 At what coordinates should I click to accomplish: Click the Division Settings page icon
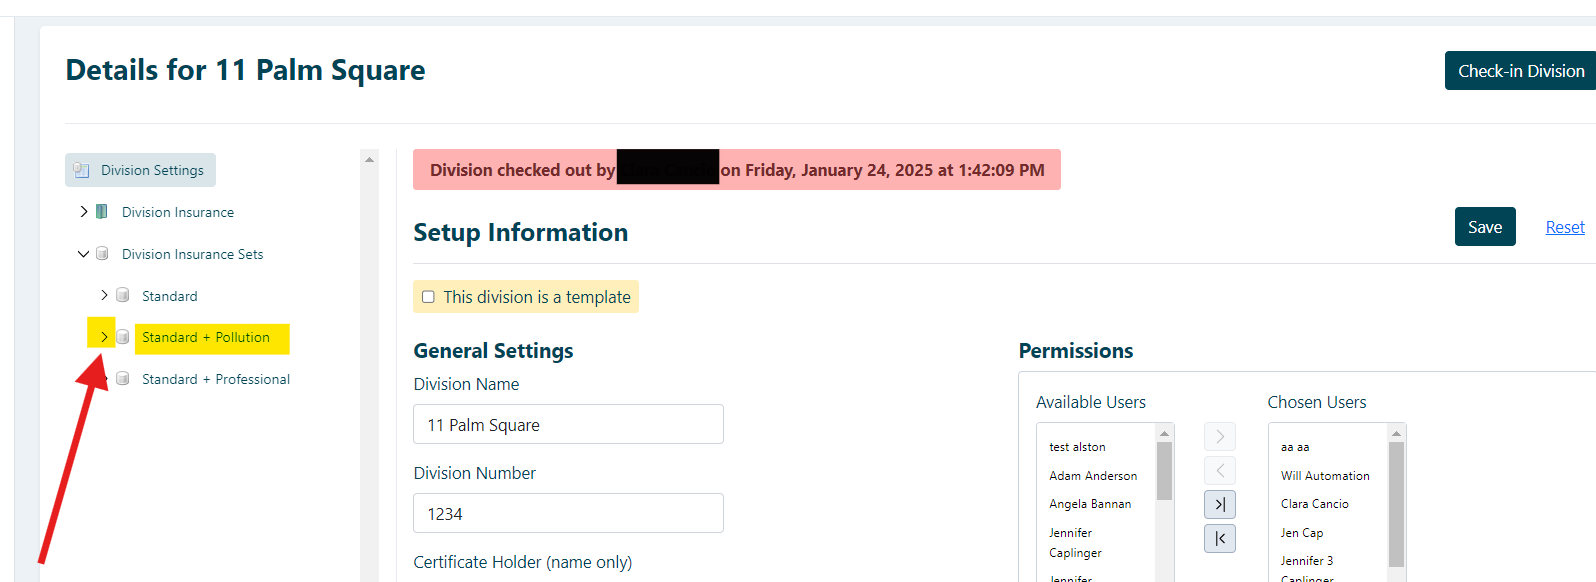(x=82, y=170)
